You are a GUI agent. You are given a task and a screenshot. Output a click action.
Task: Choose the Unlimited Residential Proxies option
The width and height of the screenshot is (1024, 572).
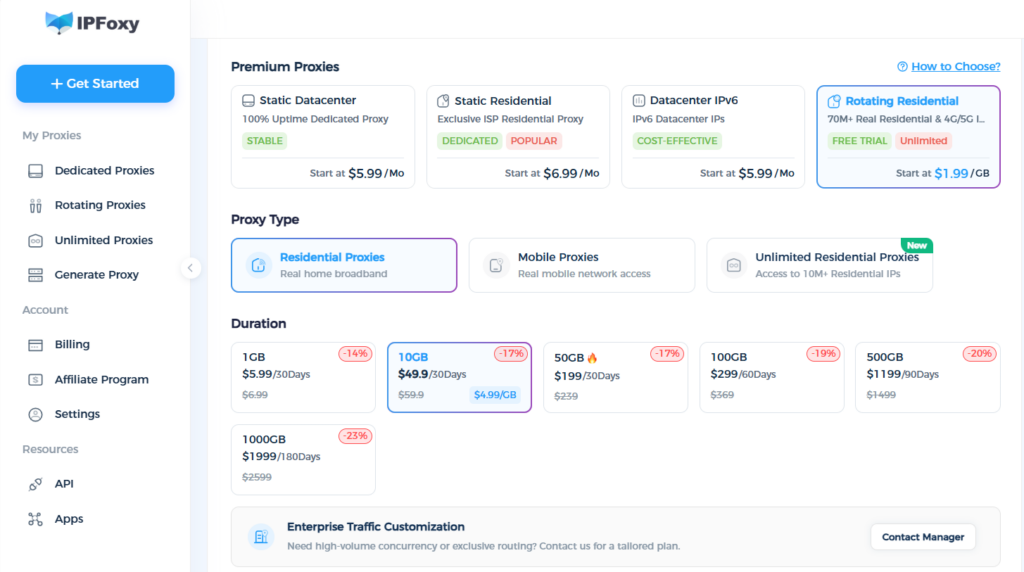click(820, 265)
